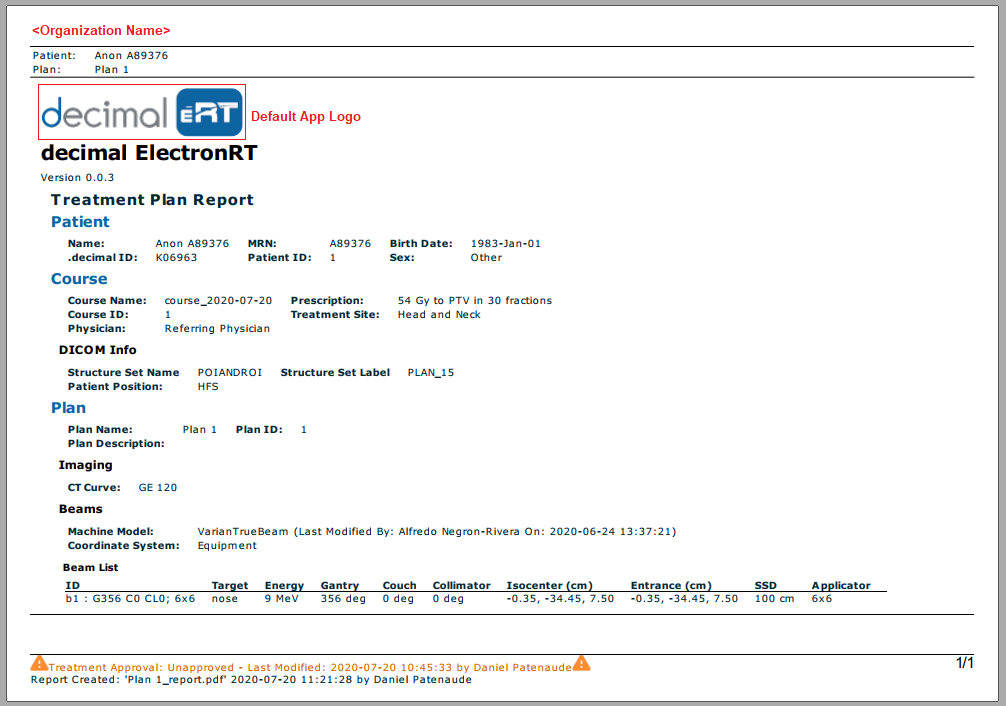
Task: Click the beam row b1 : G356 C0 CL0; 6x6
Action: tap(130, 599)
